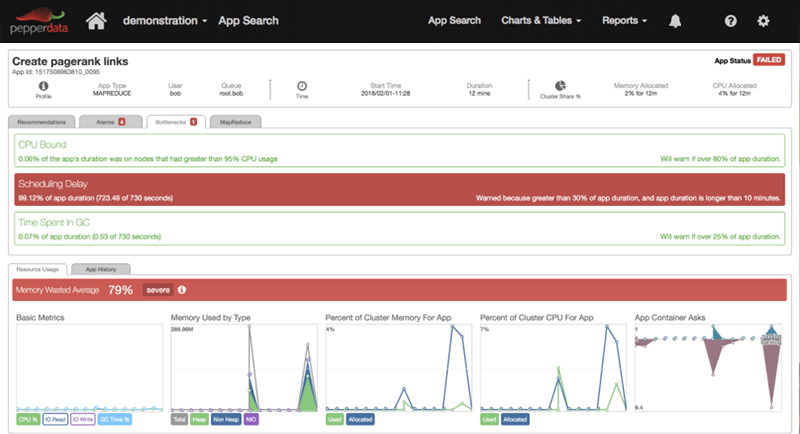Expand the Reports menu

(x=624, y=20)
